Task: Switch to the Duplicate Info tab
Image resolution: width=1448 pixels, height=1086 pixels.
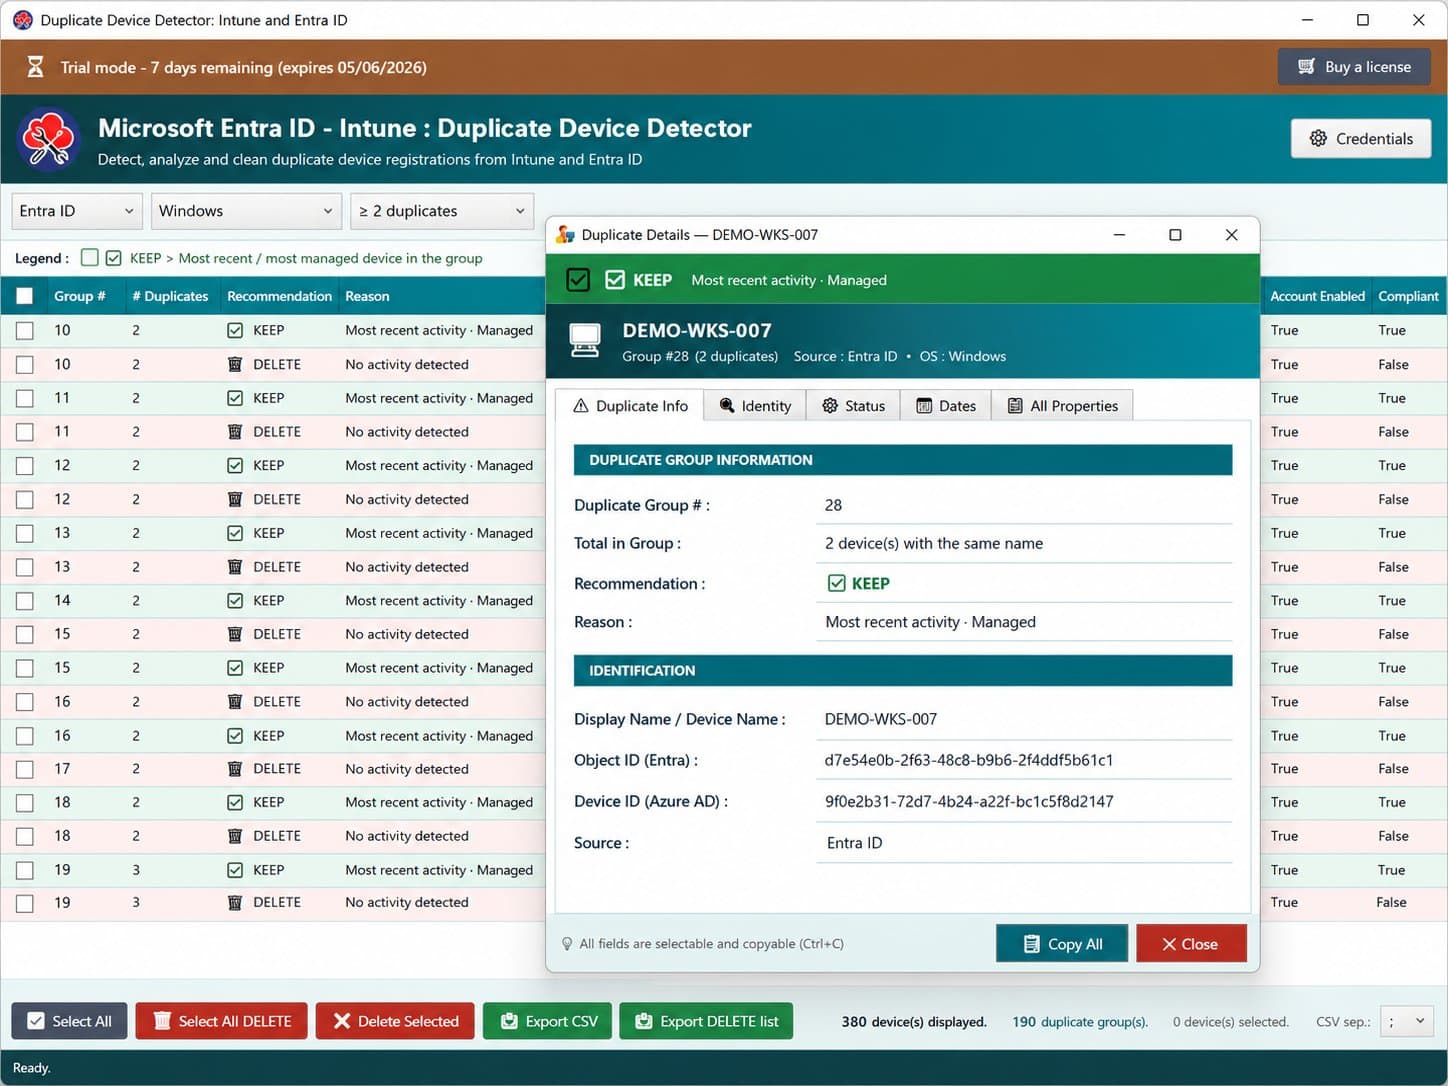Action: tap(630, 405)
